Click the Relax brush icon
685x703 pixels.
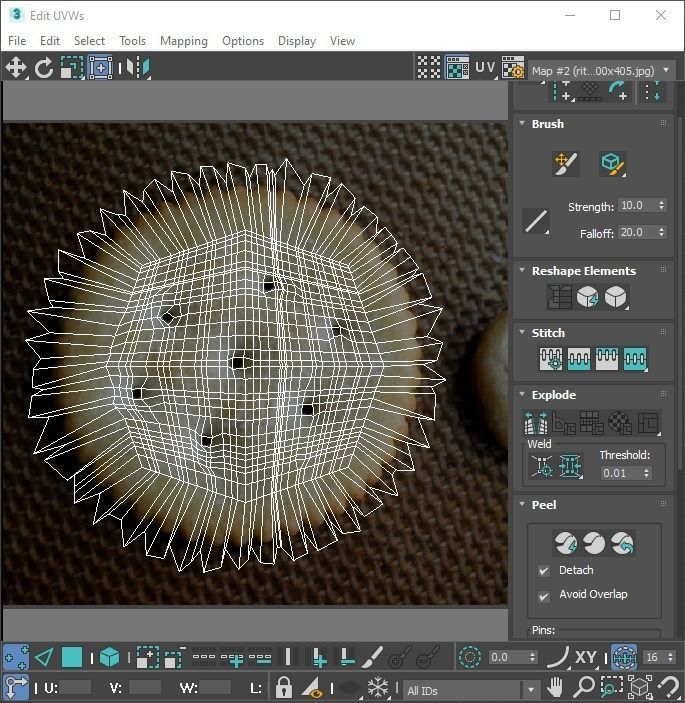pyautogui.click(x=612, y=164)
